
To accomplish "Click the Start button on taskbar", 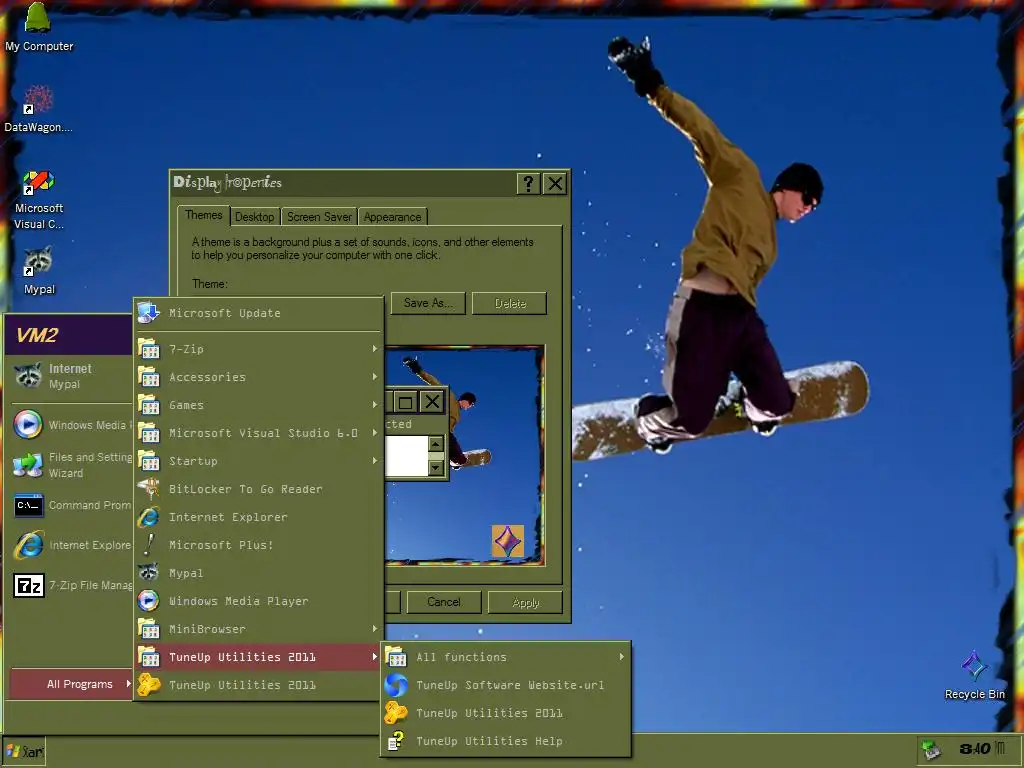I will [25, 751].
